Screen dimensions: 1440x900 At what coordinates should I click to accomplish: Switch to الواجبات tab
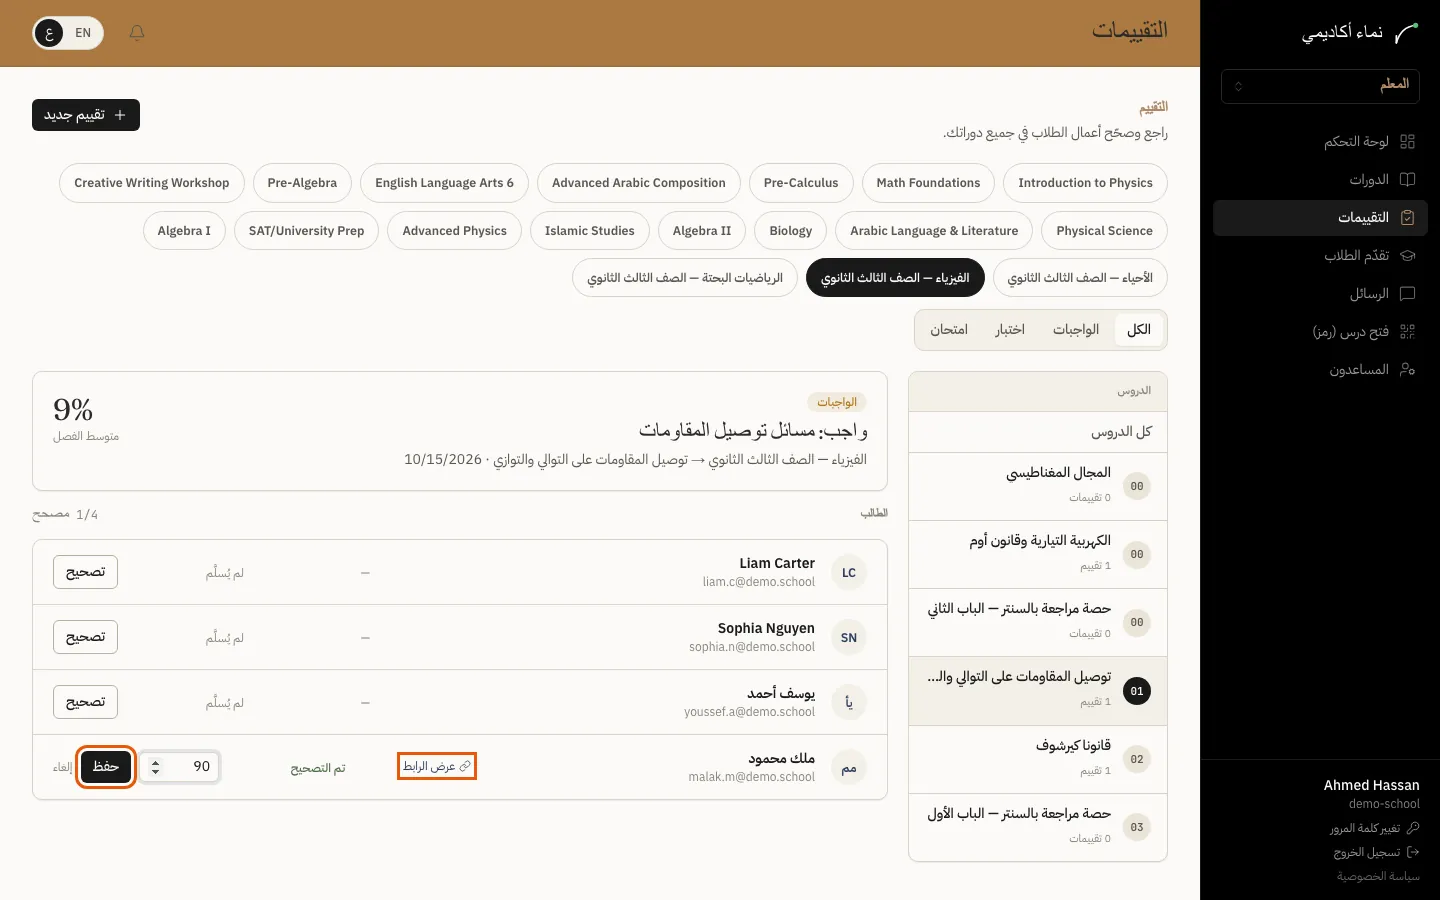pos(1076,330)
